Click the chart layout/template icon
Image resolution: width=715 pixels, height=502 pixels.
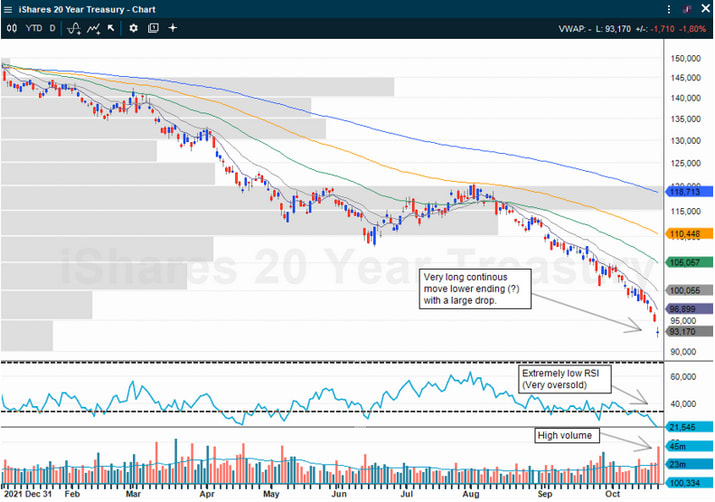(153, 28)
